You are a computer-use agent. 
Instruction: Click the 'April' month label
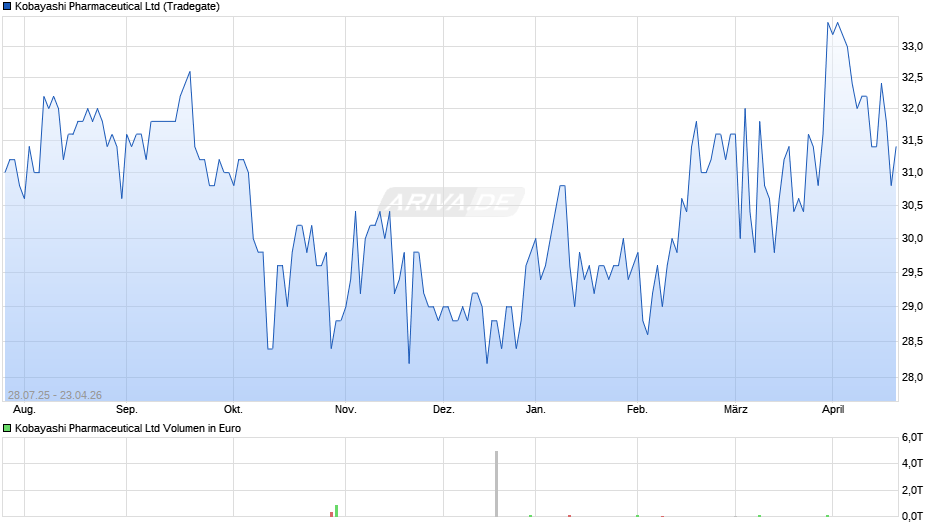(x=833, y=410)
